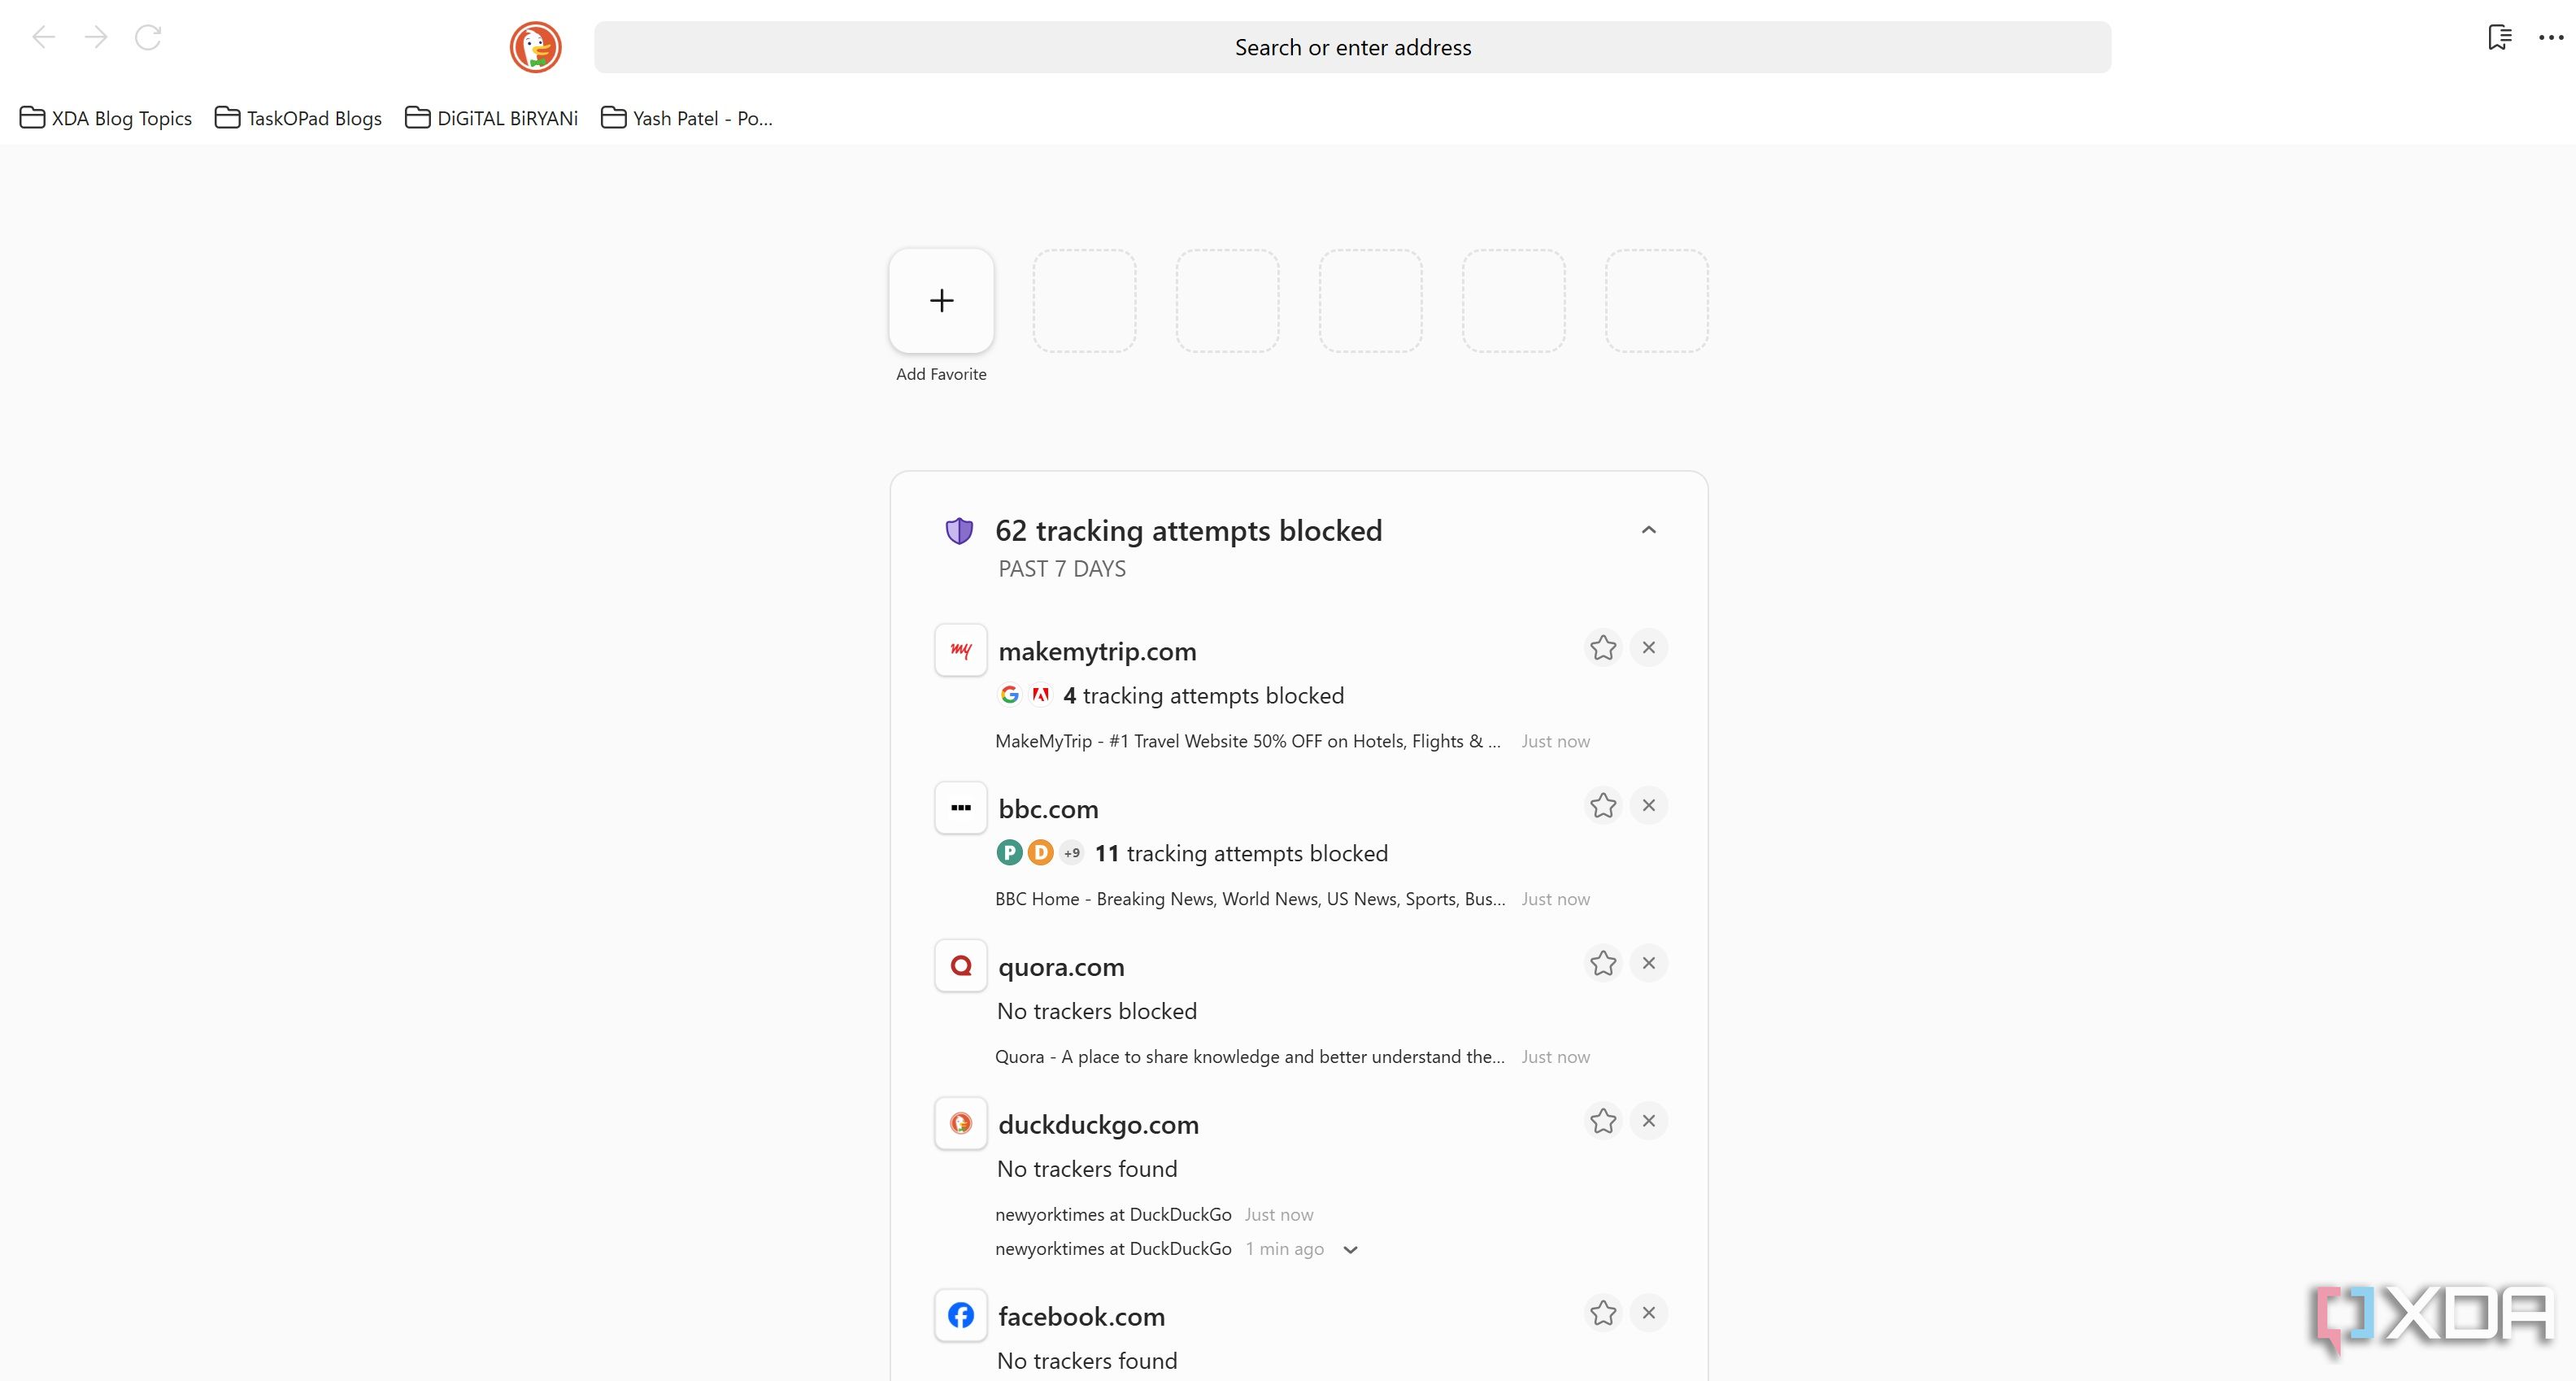Click the +9 more trackers badge
Image resolution: width=2576 pixels, height=1381 pixels.
(x=1072, y=853)
